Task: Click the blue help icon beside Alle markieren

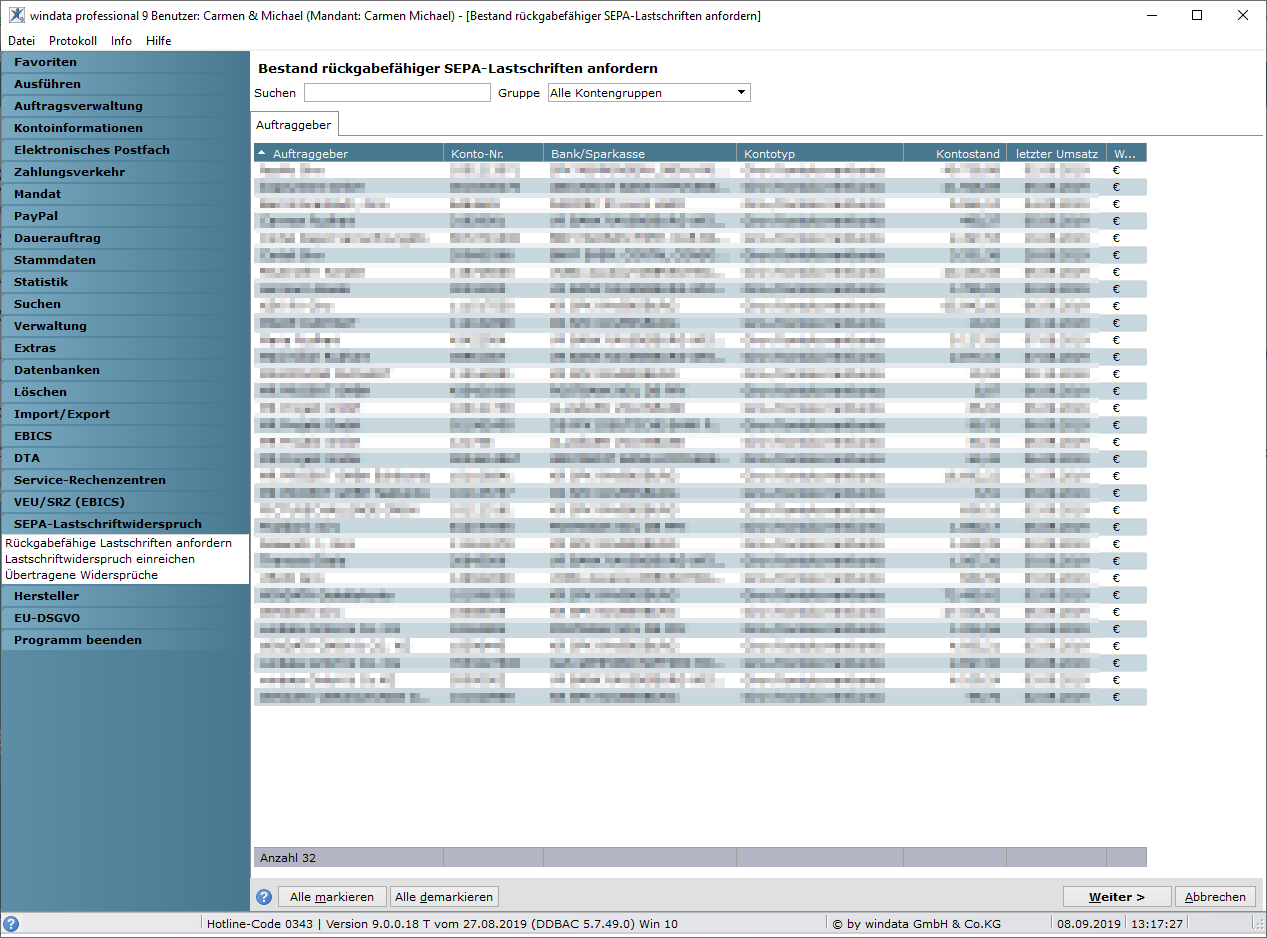Action: pos(264,897)
